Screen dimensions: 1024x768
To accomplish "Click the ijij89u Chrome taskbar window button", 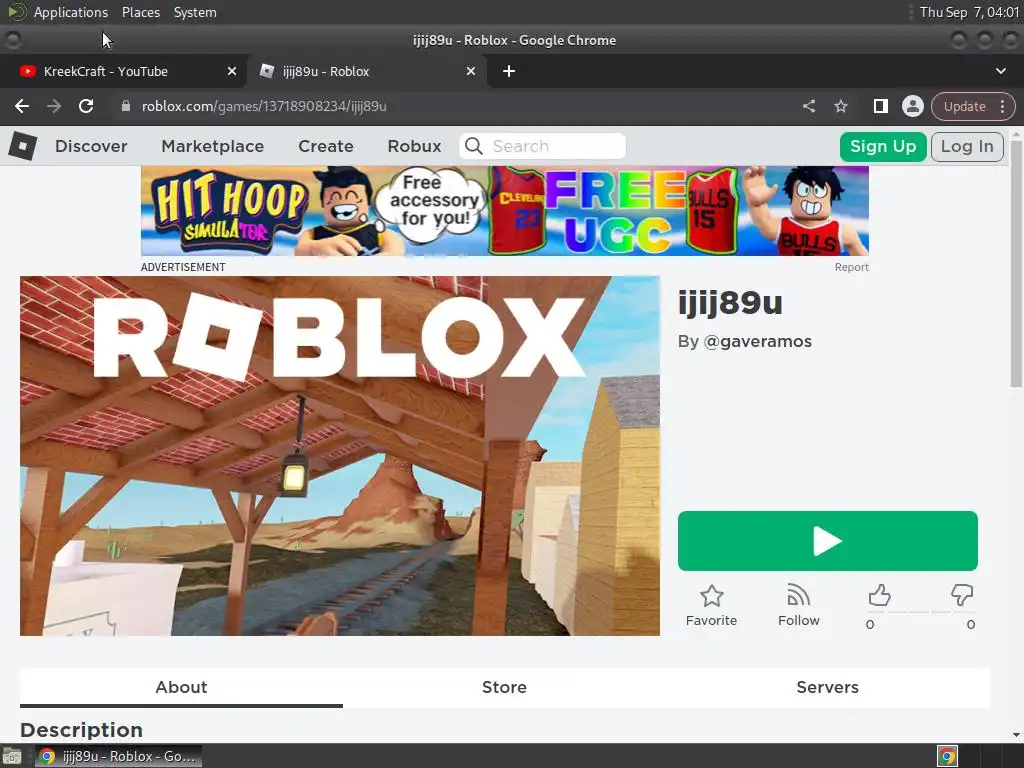I will tap(118, 756).
